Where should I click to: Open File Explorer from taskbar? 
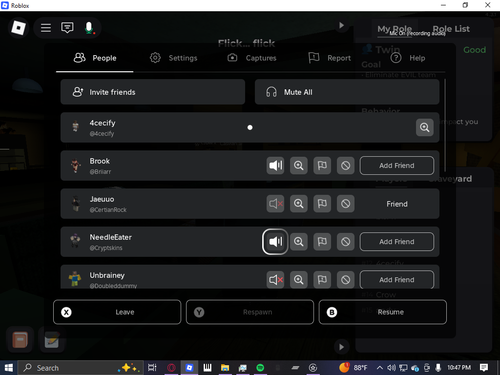[x=225, y=368]
